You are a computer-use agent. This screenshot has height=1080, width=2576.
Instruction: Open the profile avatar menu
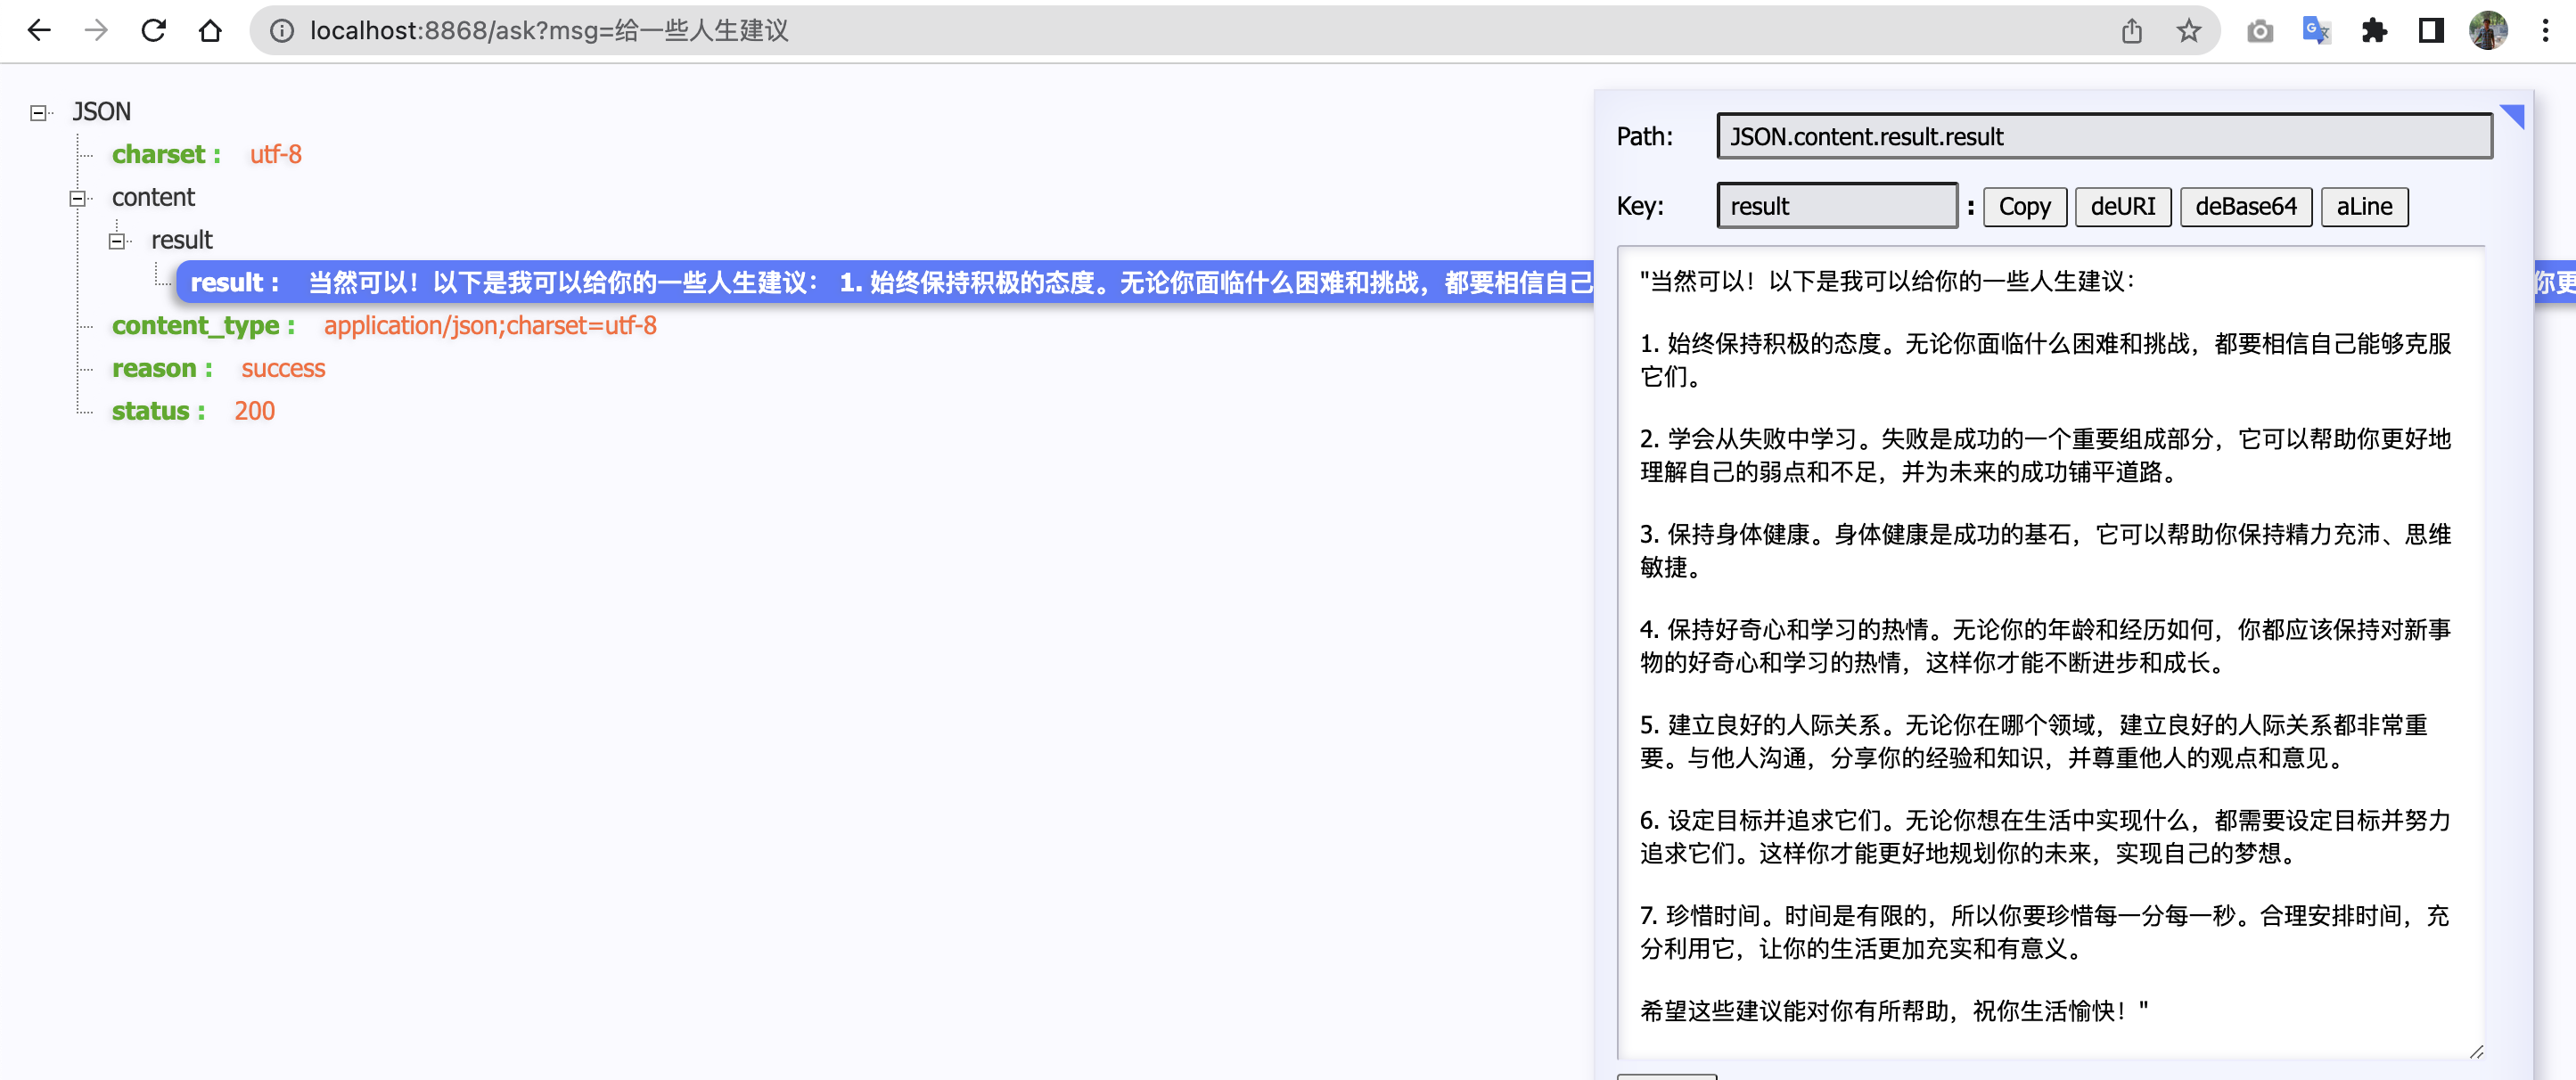coord(2488,31)
